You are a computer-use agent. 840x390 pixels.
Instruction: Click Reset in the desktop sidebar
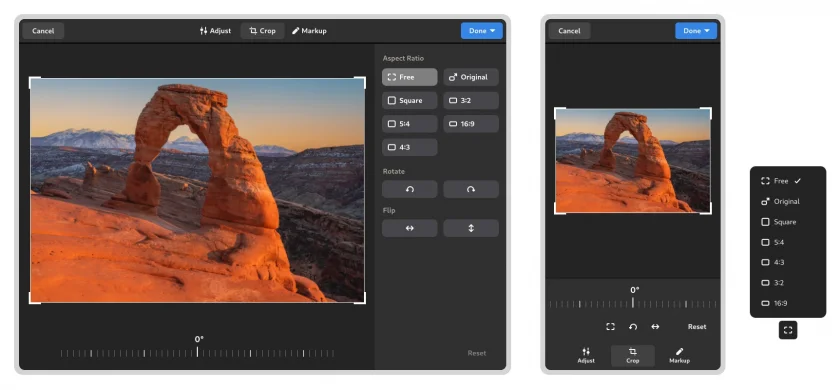click(x=477, y=353)
